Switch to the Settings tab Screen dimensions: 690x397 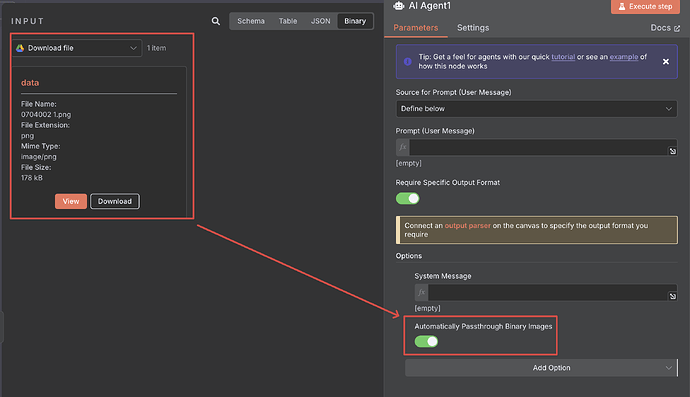pyautogui.click(x=473, y=28)
